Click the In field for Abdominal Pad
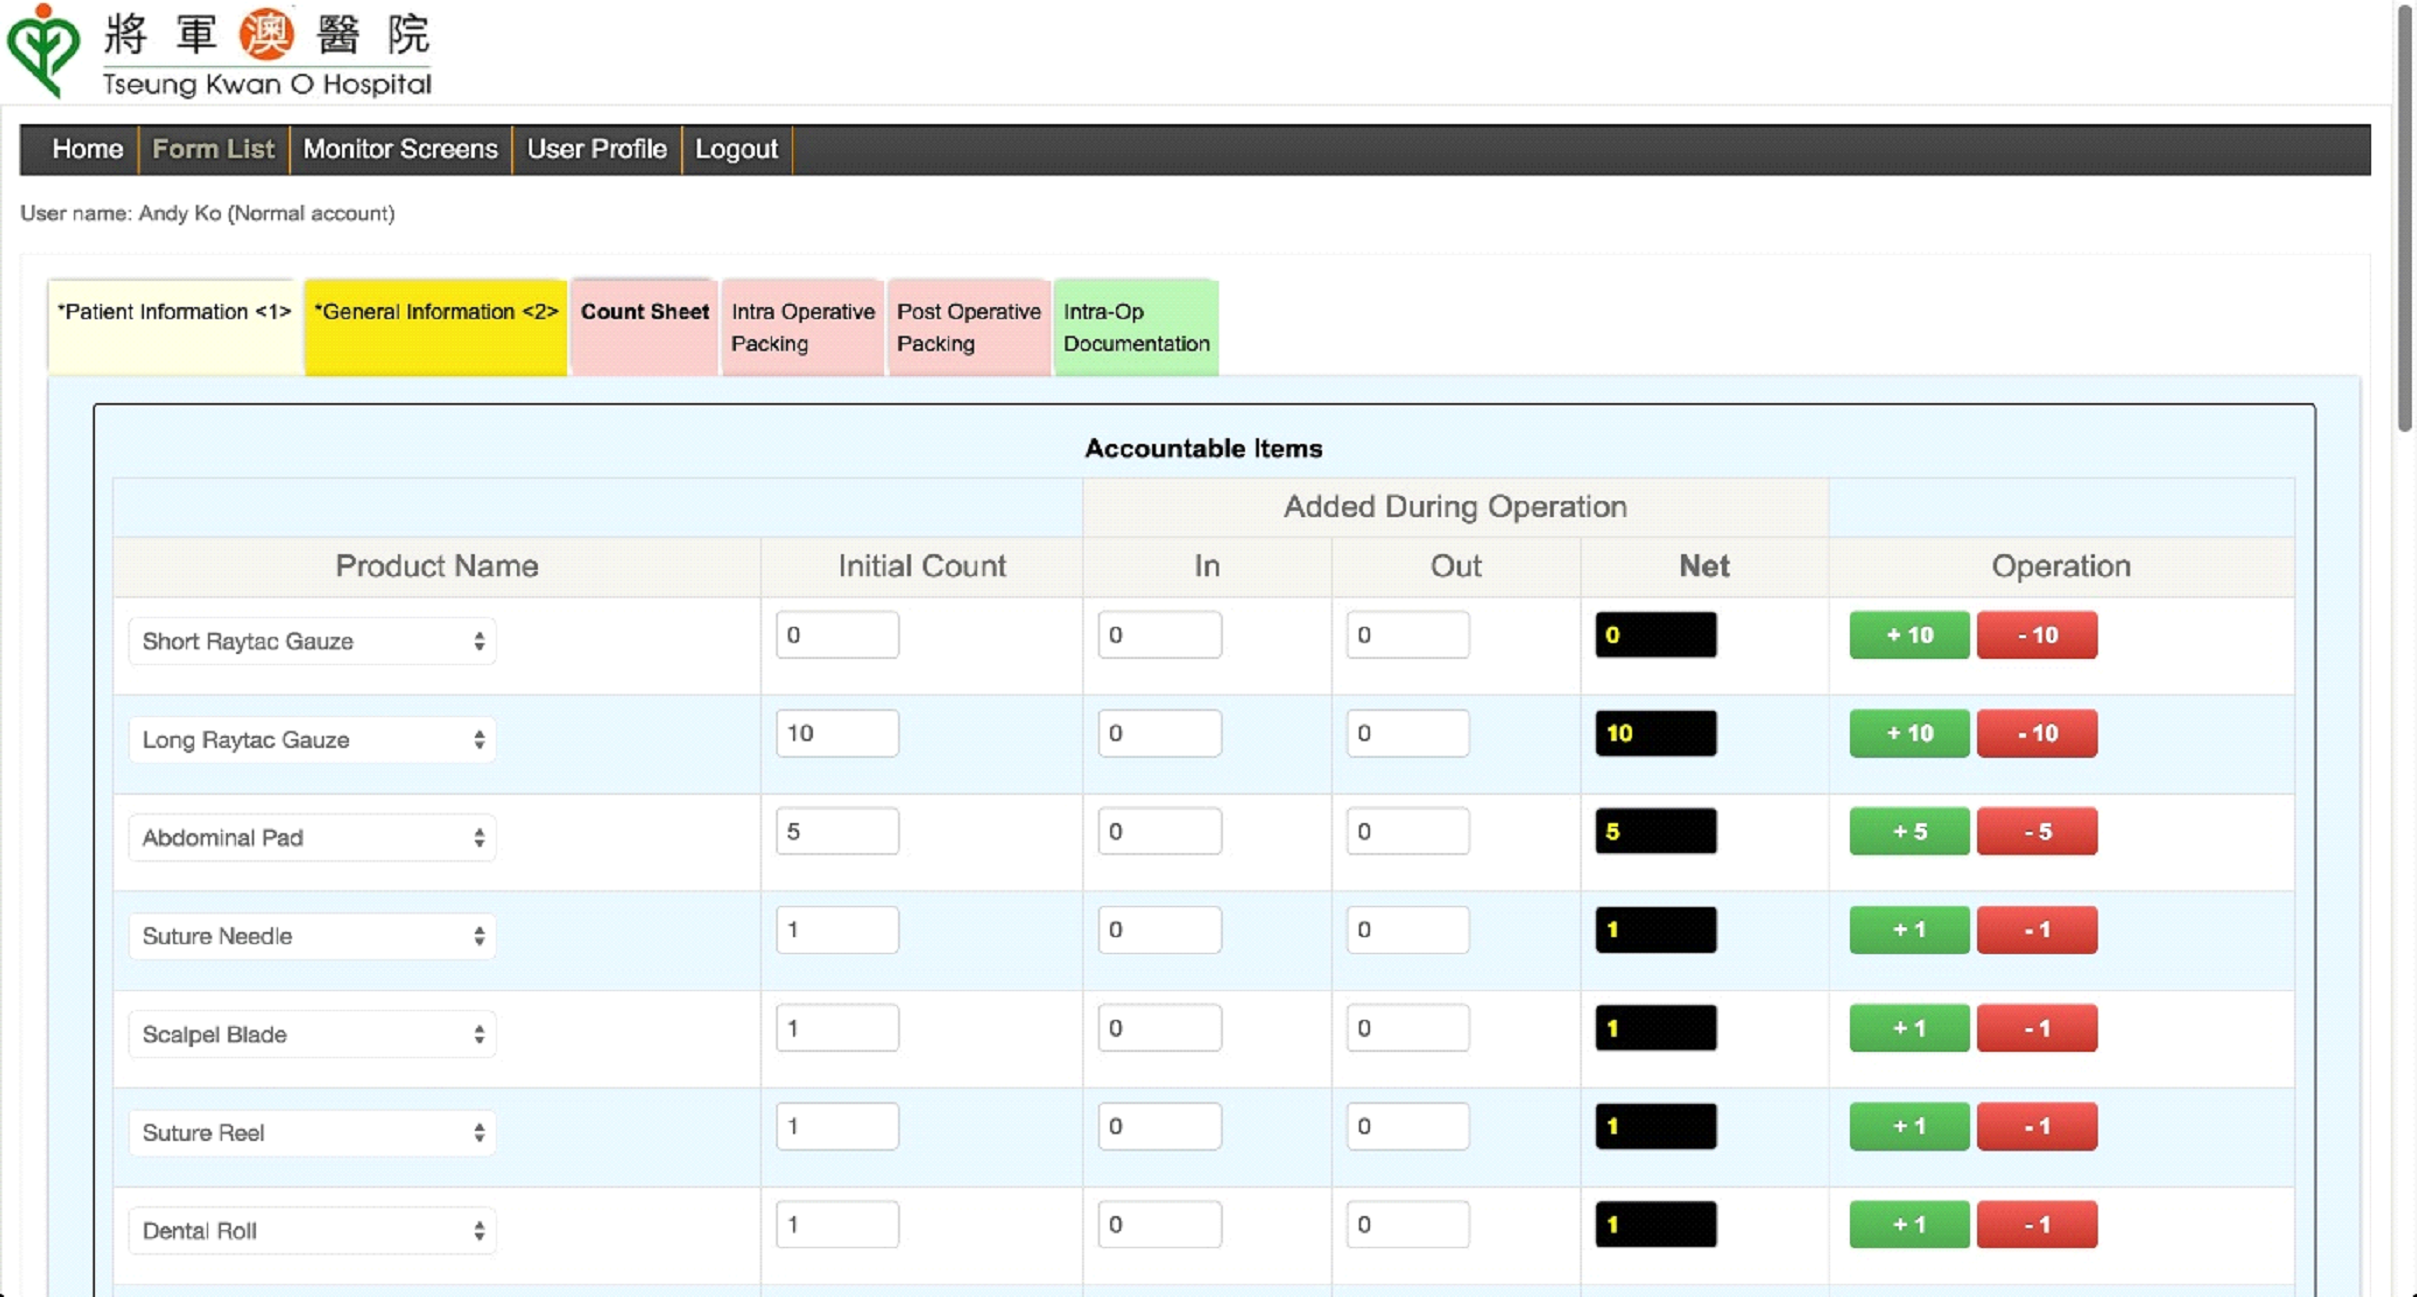The height and width of the screenshot is (1297, 2417). [1159, 831]
